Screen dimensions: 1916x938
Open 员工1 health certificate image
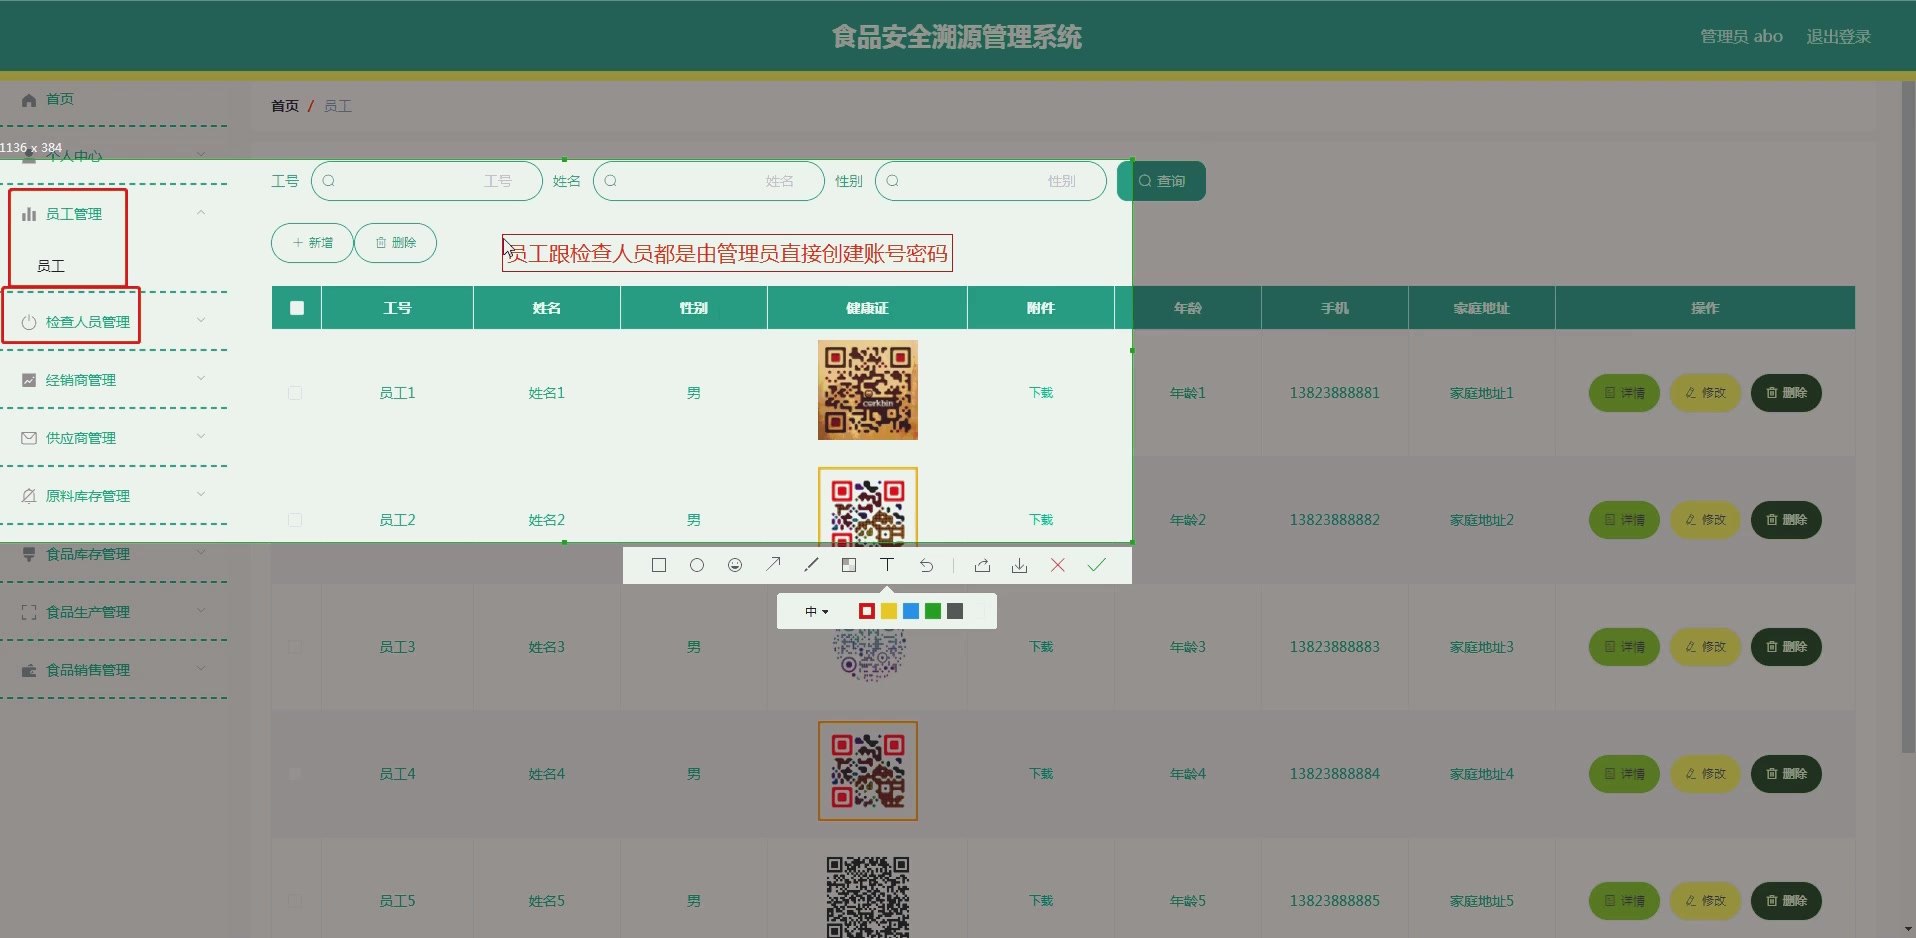point(868,390)
